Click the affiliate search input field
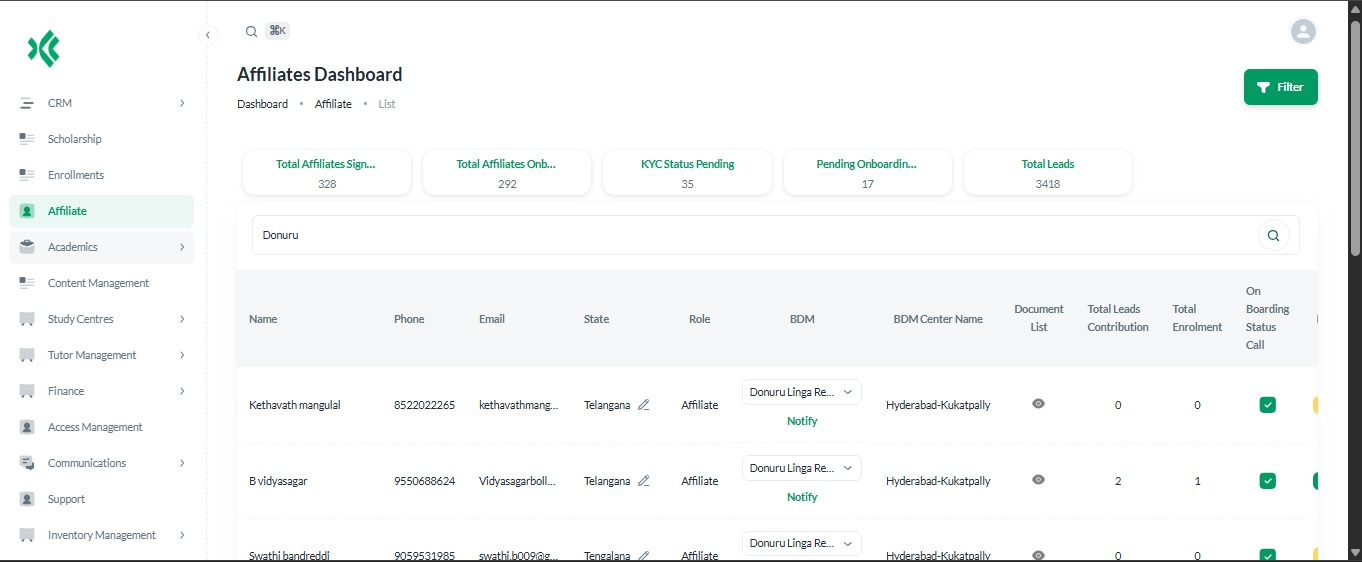1362x562 pixels. click(750, 236)
